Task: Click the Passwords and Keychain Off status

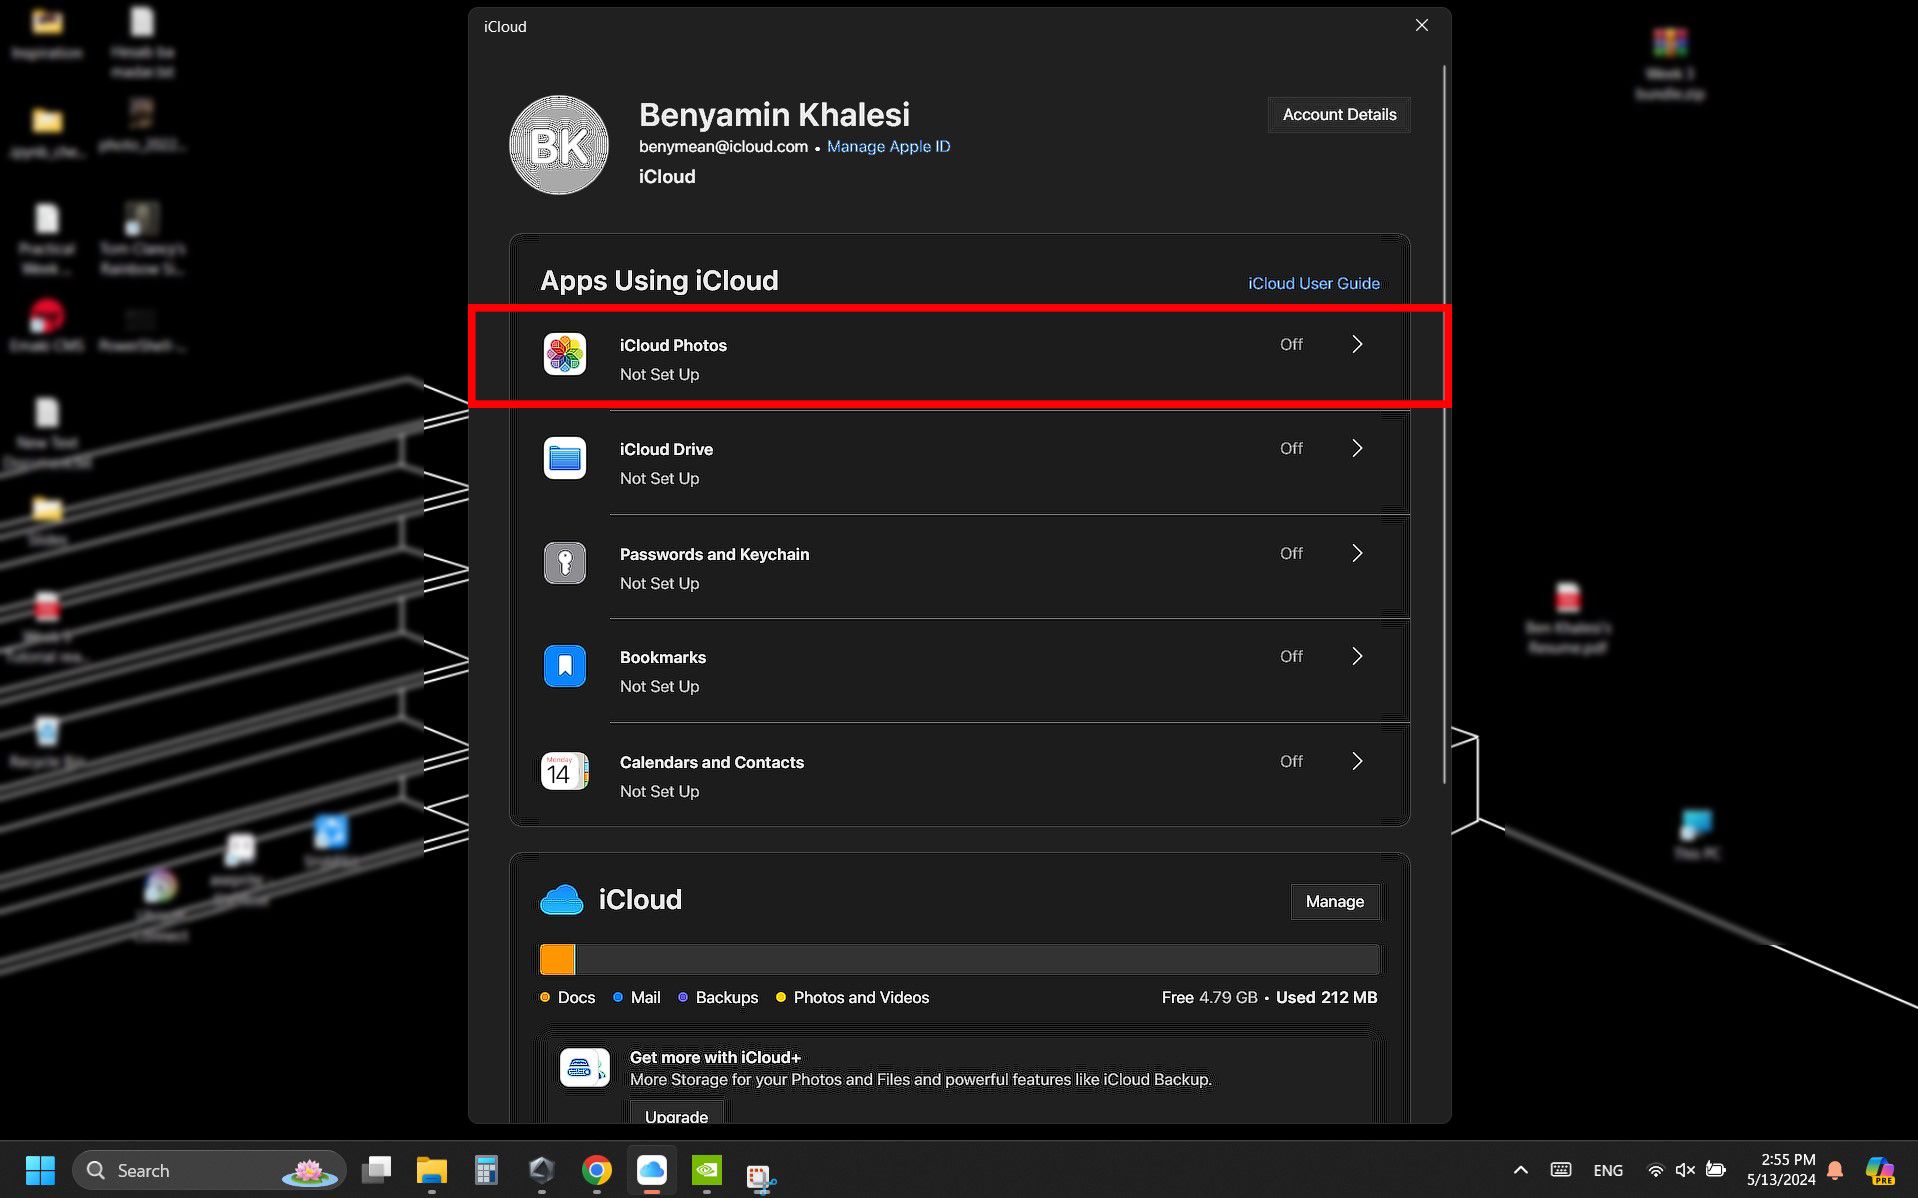Action: click(x=1291, y=553)
